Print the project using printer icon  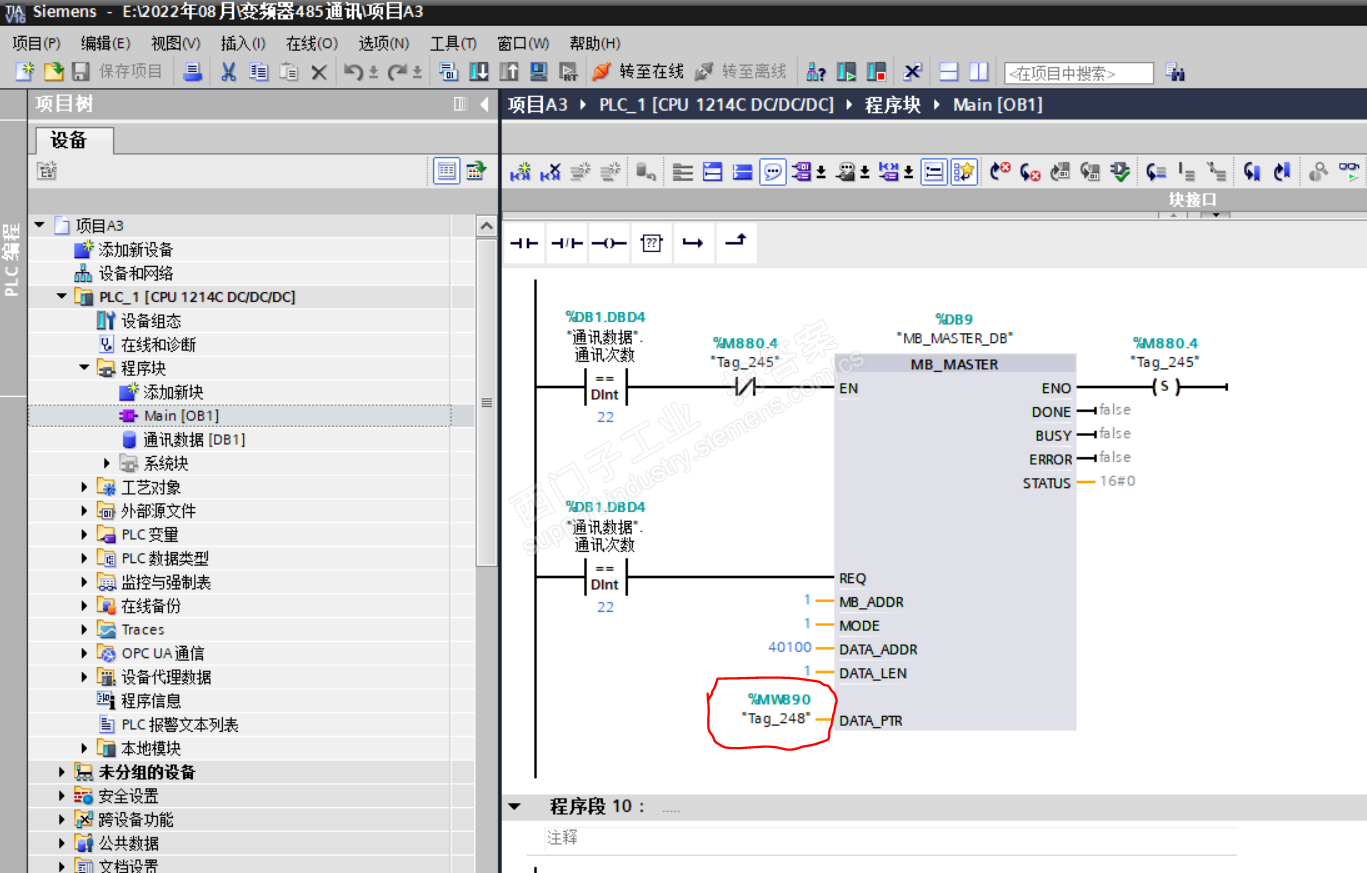[x=194, y=72]
